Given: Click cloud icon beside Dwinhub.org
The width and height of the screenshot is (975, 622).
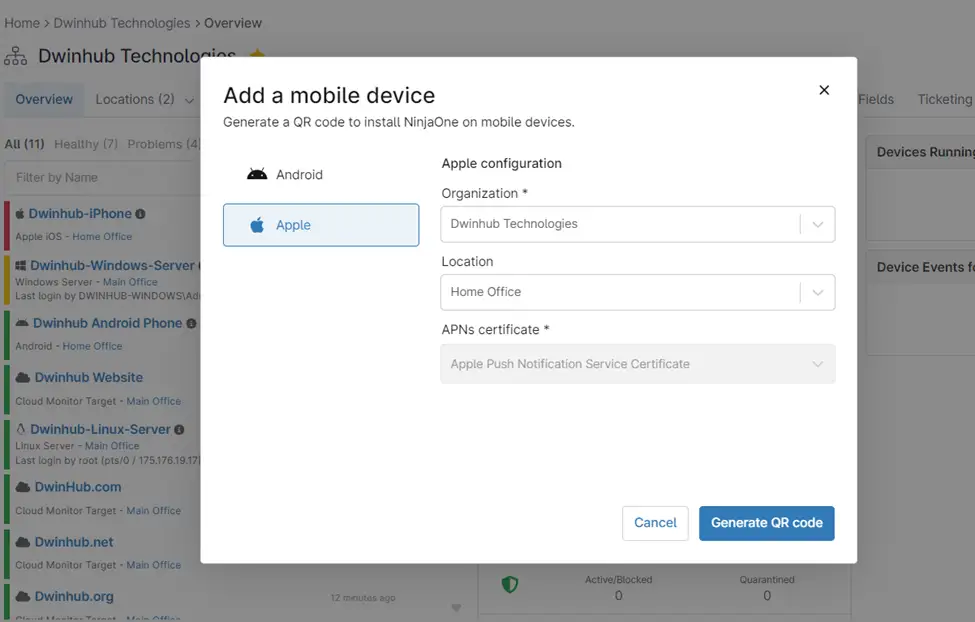Looking at the screenshot, I should [23, 596].
